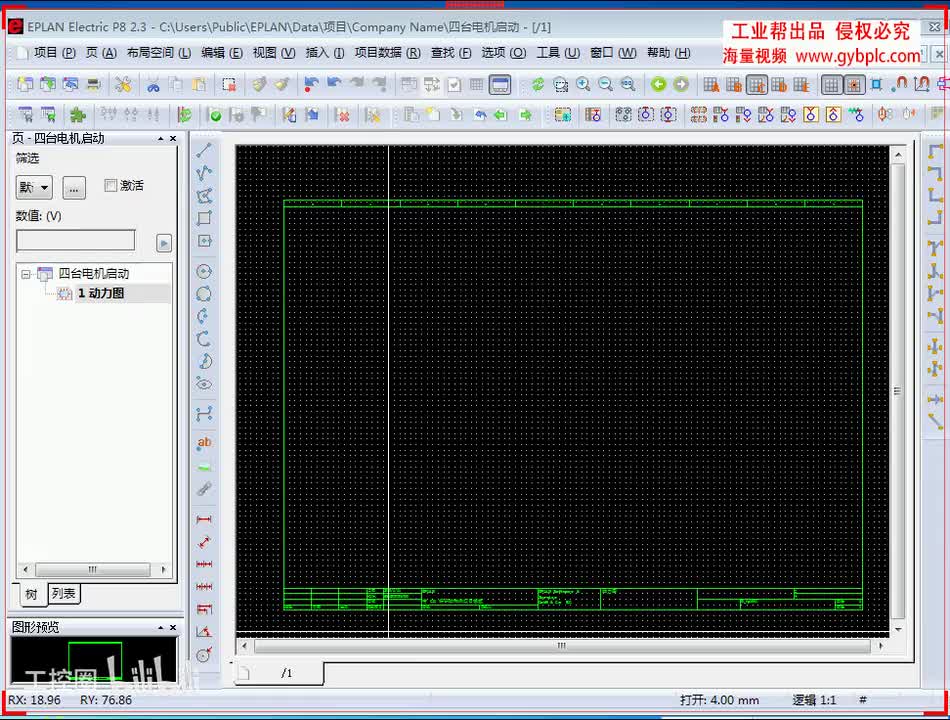Select the Circle drawing tool

(x=204, y=272)
